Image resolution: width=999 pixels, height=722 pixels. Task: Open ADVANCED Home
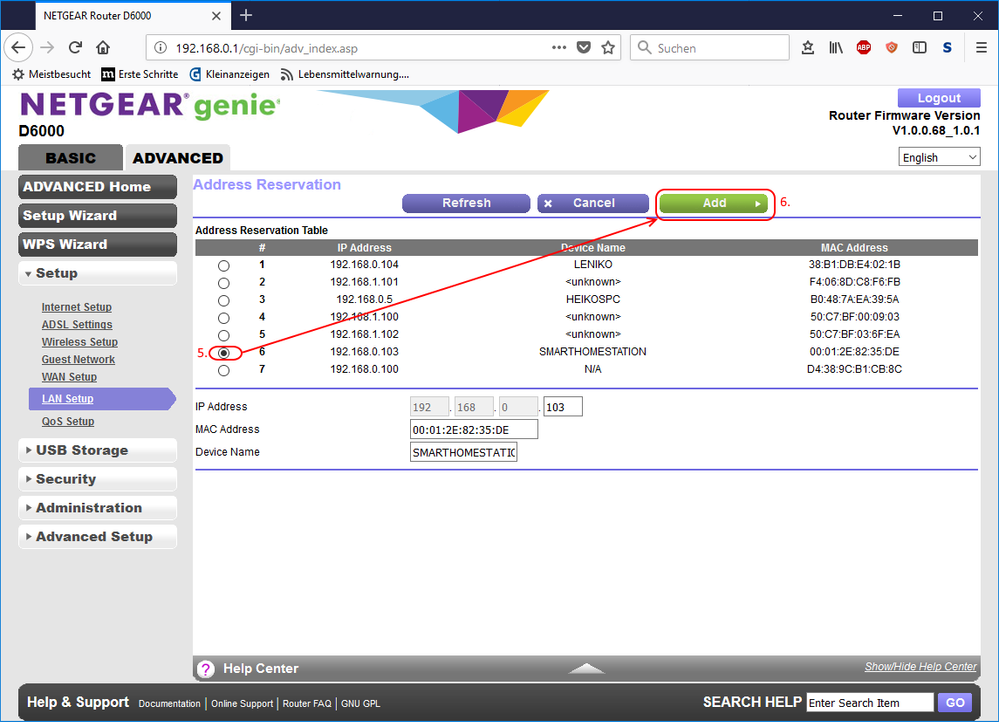[97, 187]
